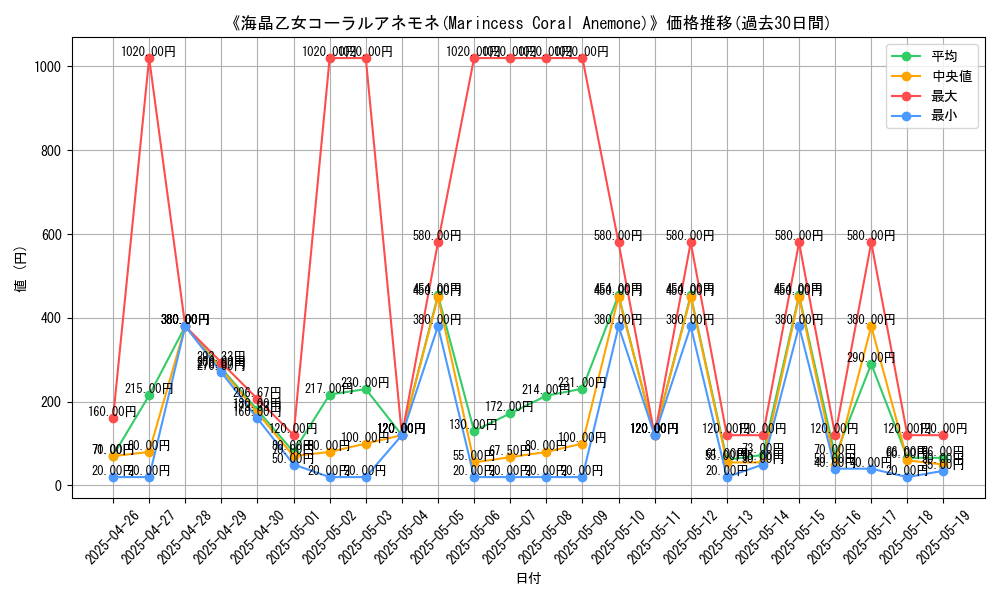Click the 1000 y-axis tick label
This screenshot has width=1000, height=600.
coord(48,67)
